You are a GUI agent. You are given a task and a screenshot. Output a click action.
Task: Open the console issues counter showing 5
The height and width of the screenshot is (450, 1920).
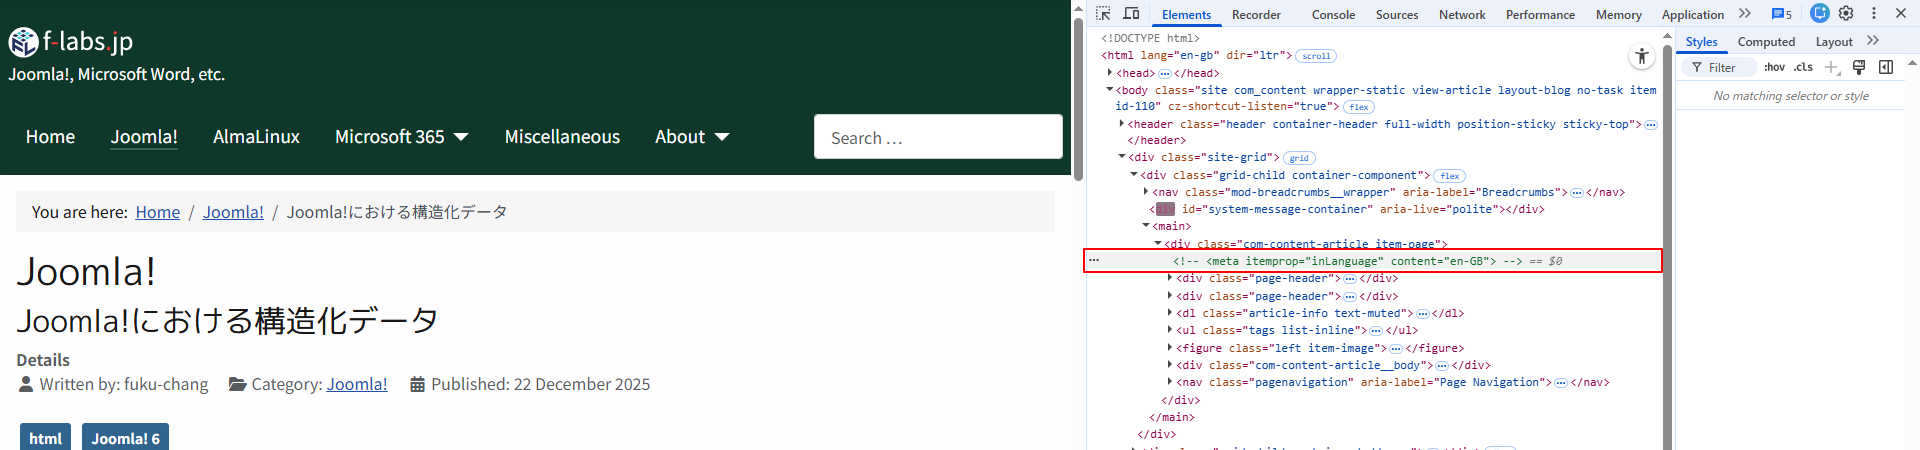(1781, 14)
